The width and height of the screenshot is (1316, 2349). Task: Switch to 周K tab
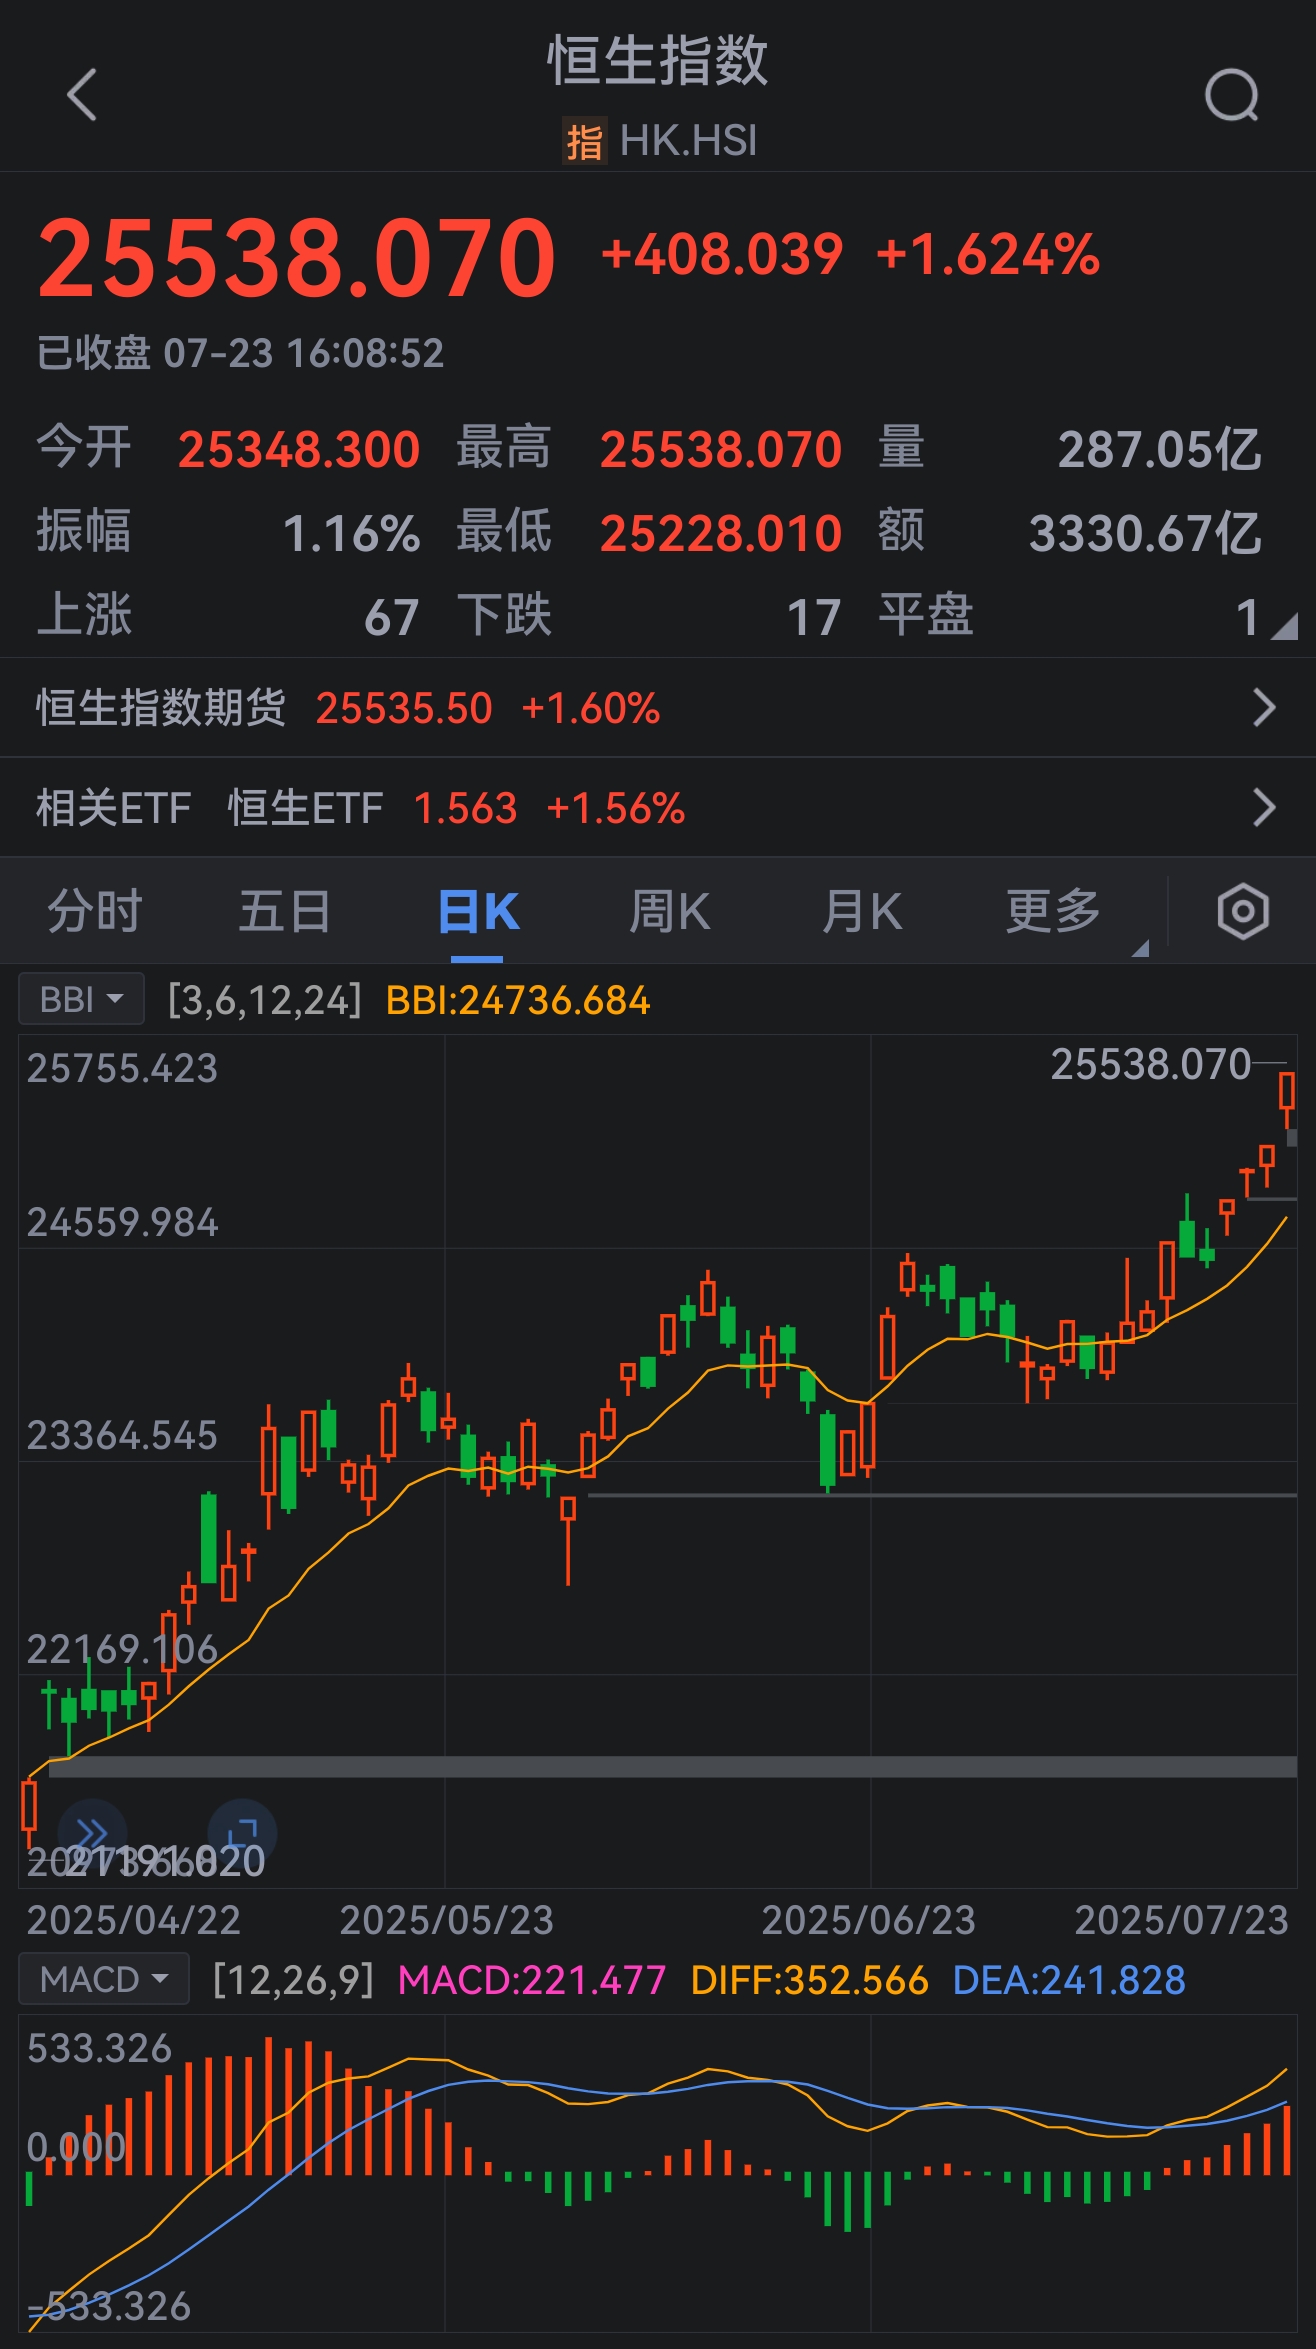[x=669, y=911]
